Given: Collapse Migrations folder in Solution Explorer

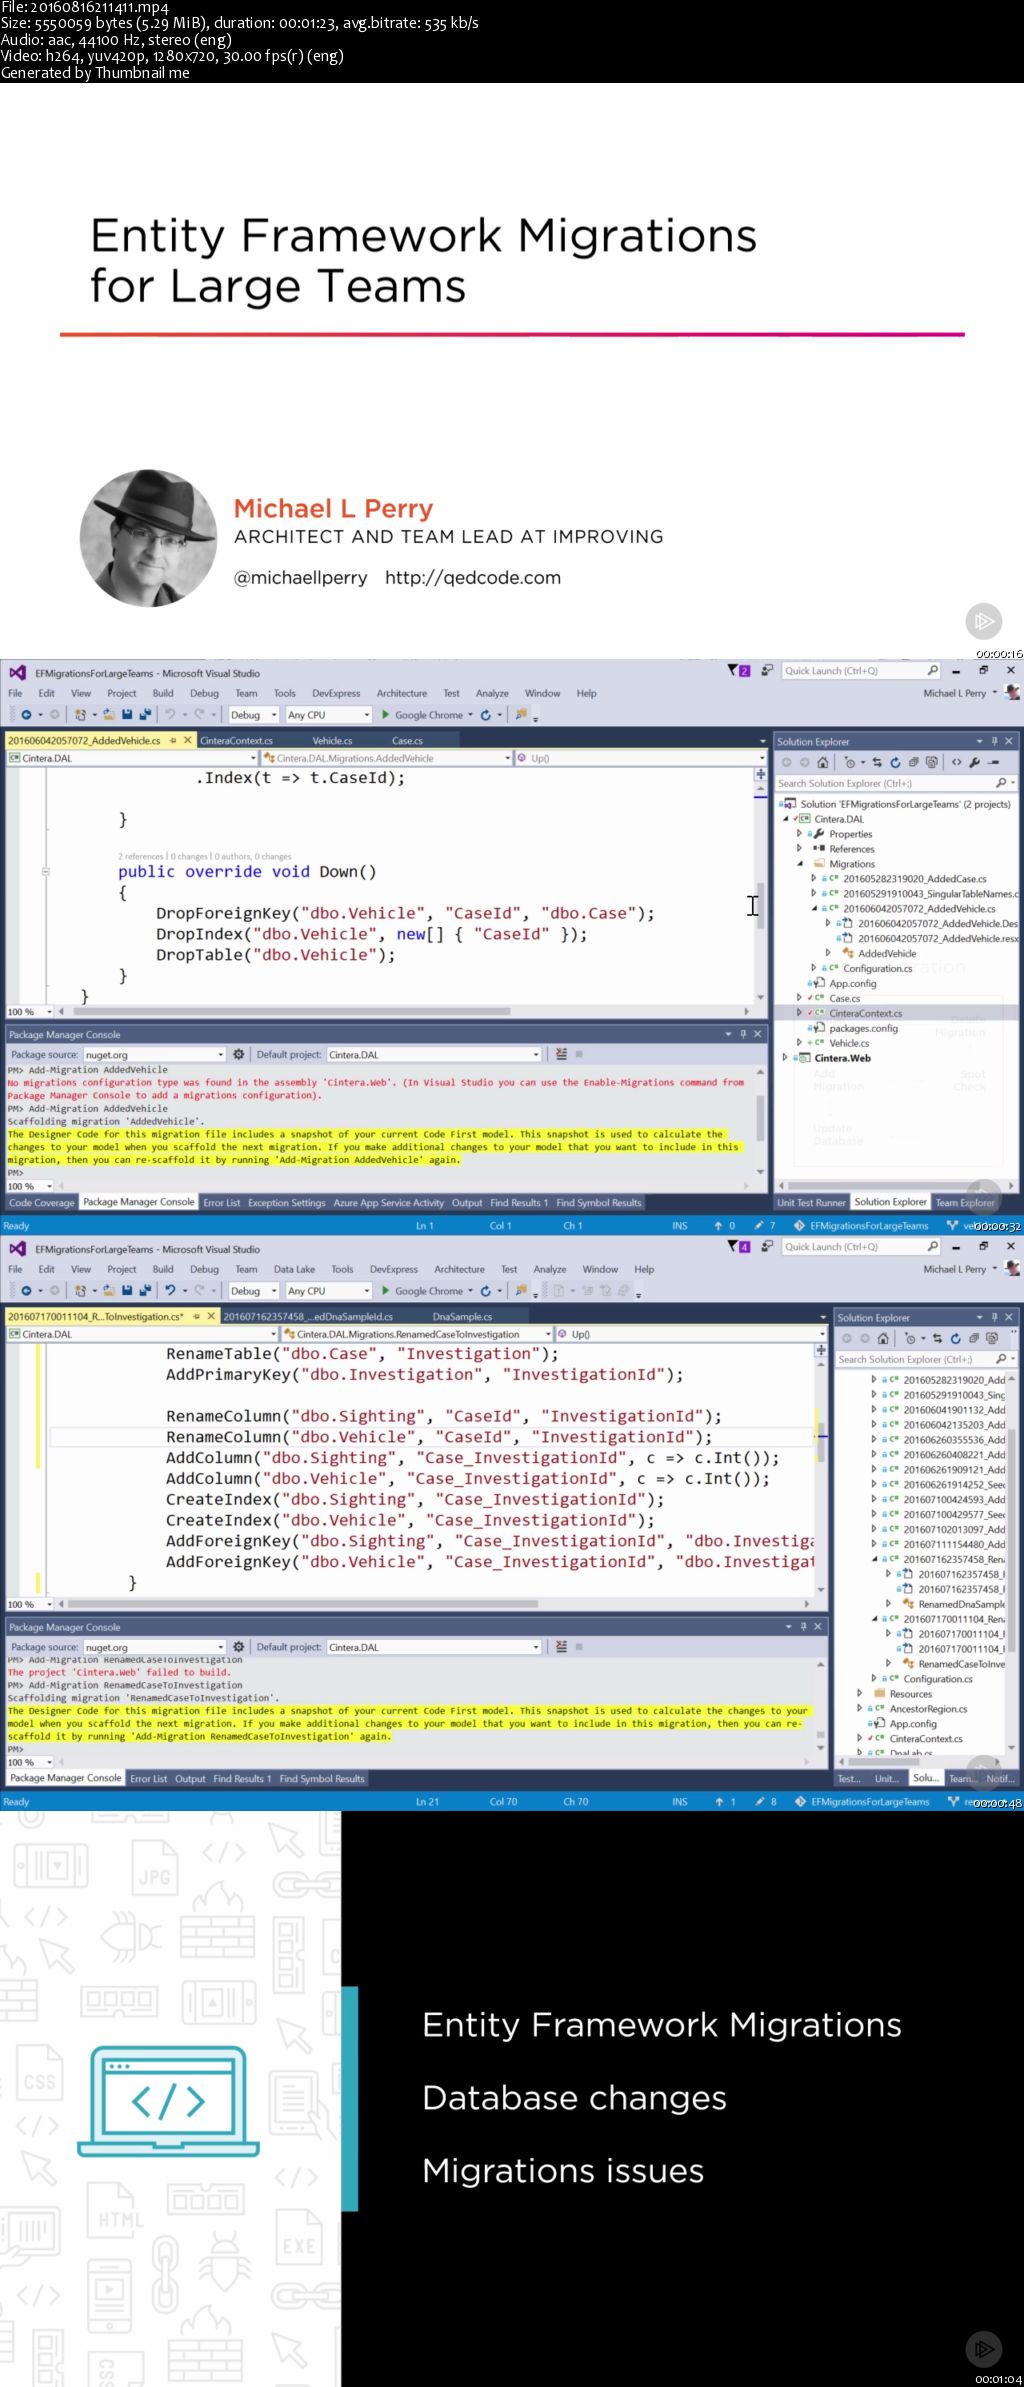Looking at the screenshot, I should (x=800, y=864).
